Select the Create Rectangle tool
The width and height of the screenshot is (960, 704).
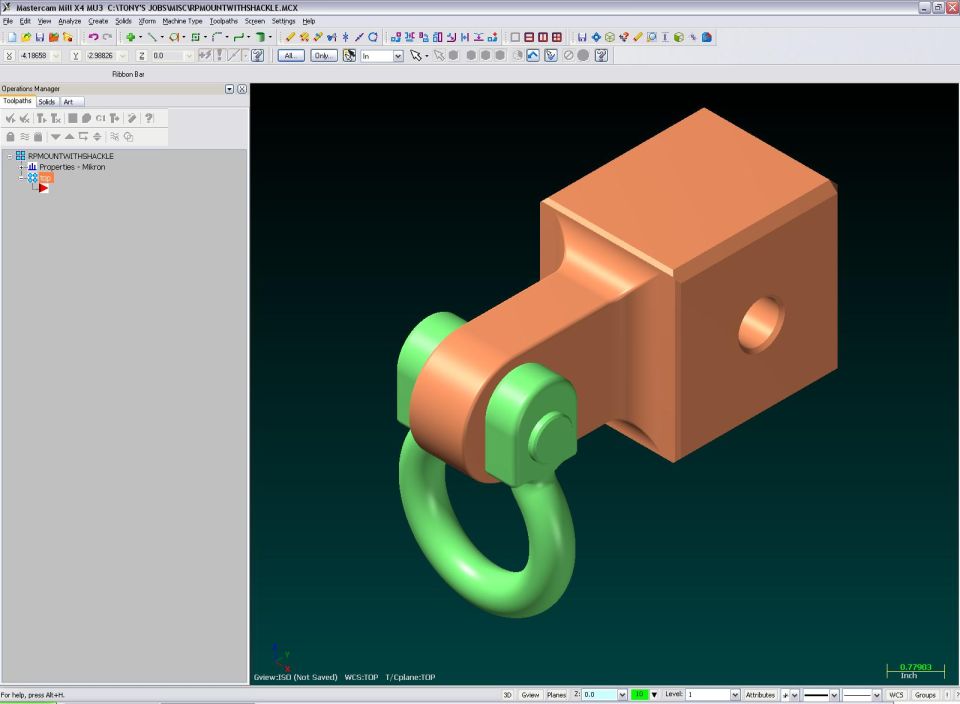(x=195, y=37)
